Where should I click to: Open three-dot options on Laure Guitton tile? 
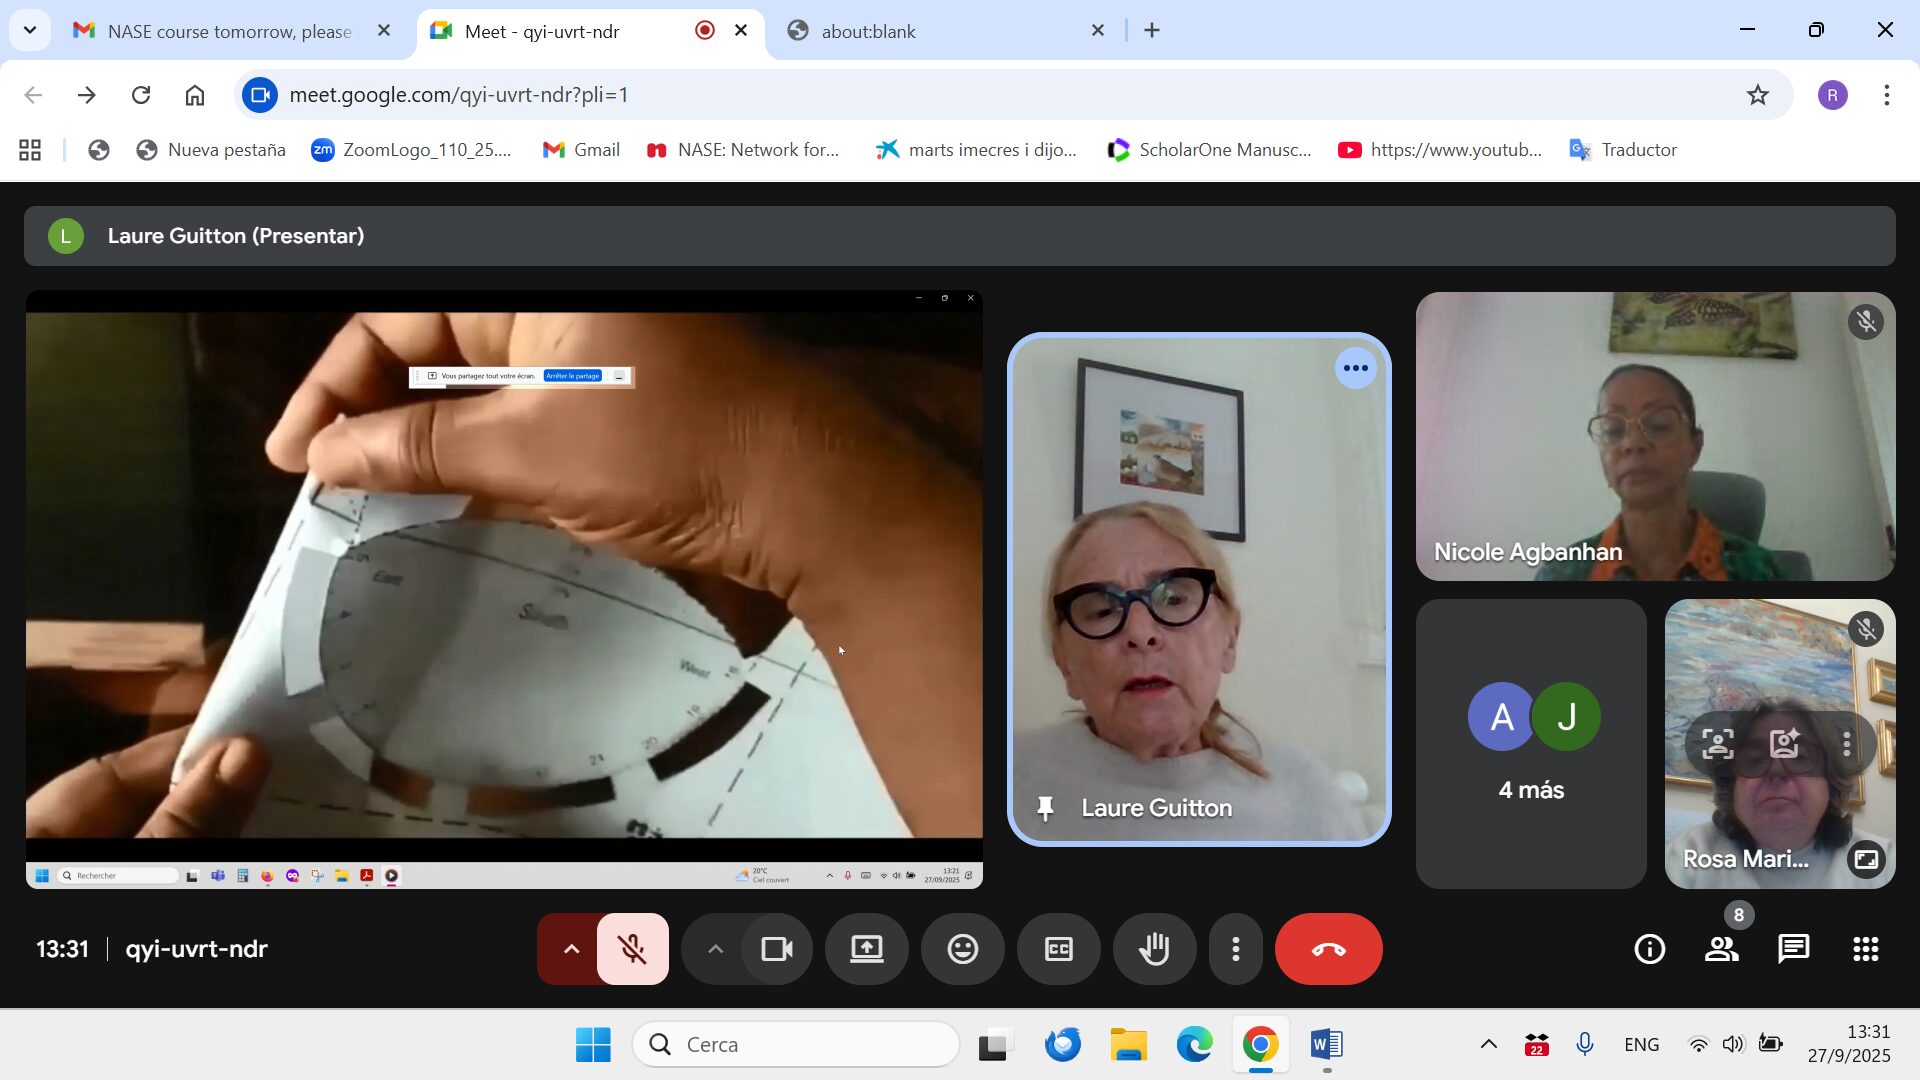(1355, 368)
